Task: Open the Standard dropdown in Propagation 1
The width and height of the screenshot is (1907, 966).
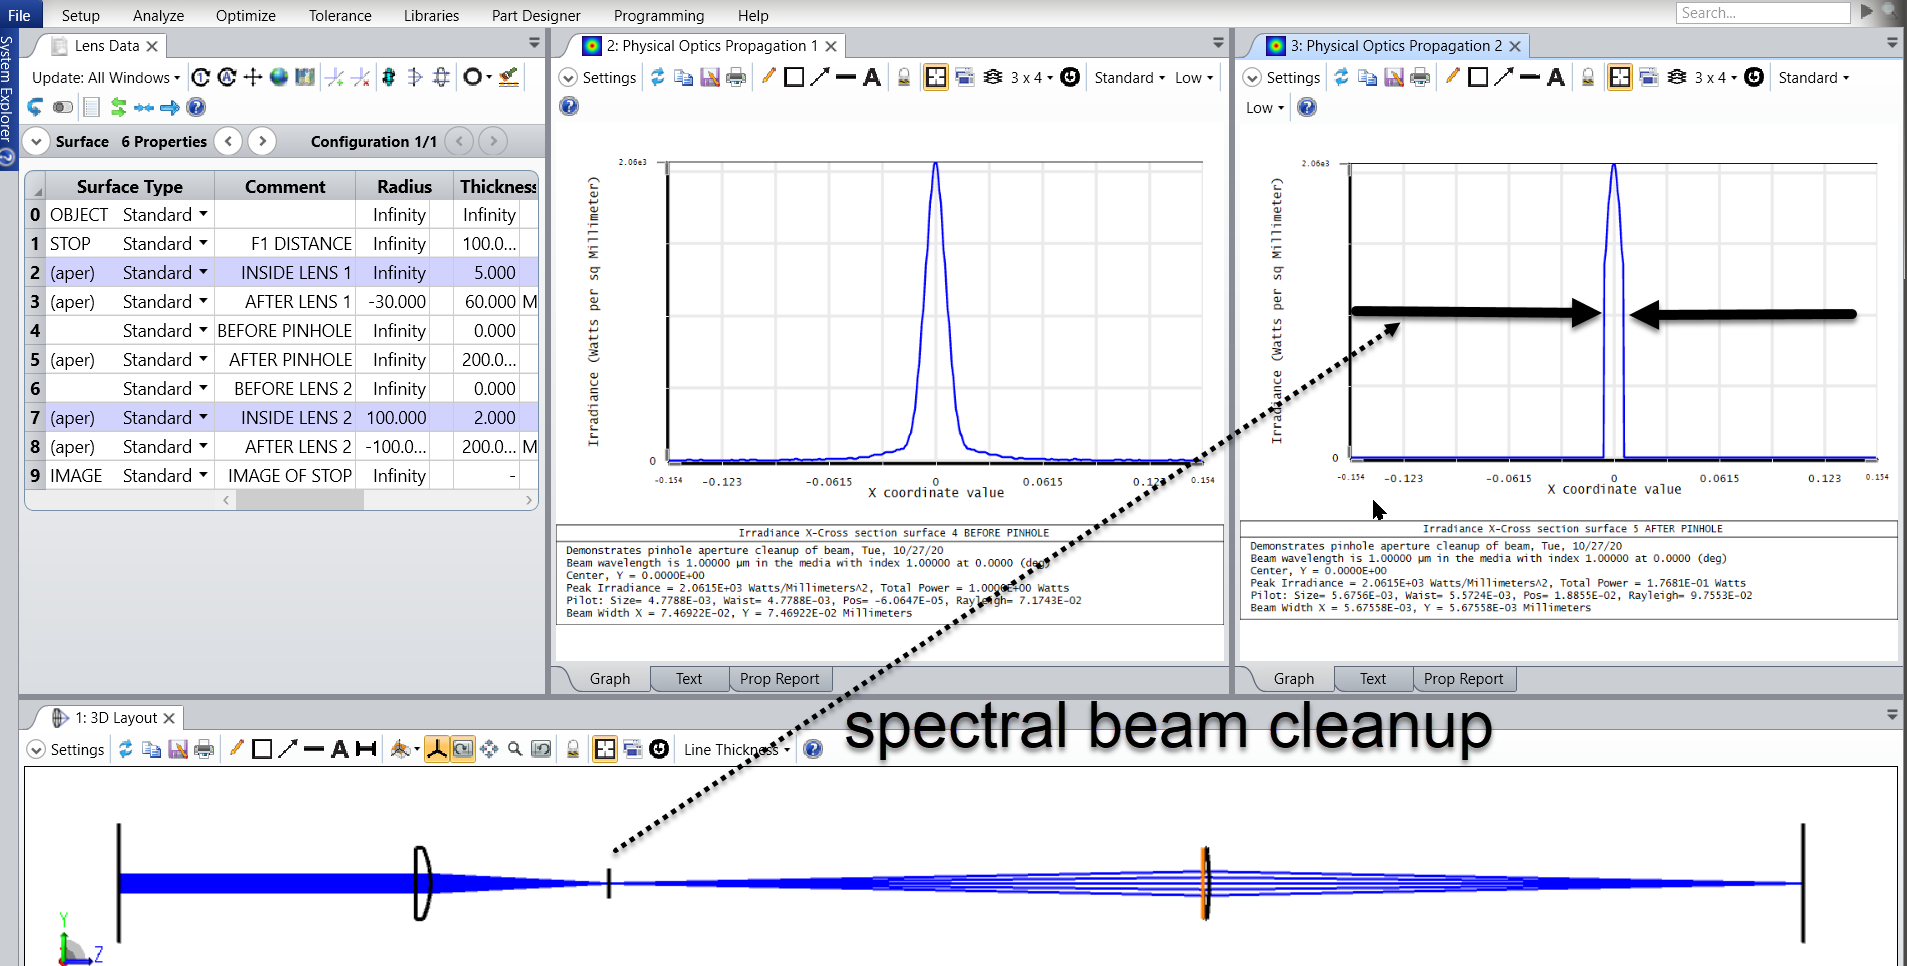Action: 1130,77
